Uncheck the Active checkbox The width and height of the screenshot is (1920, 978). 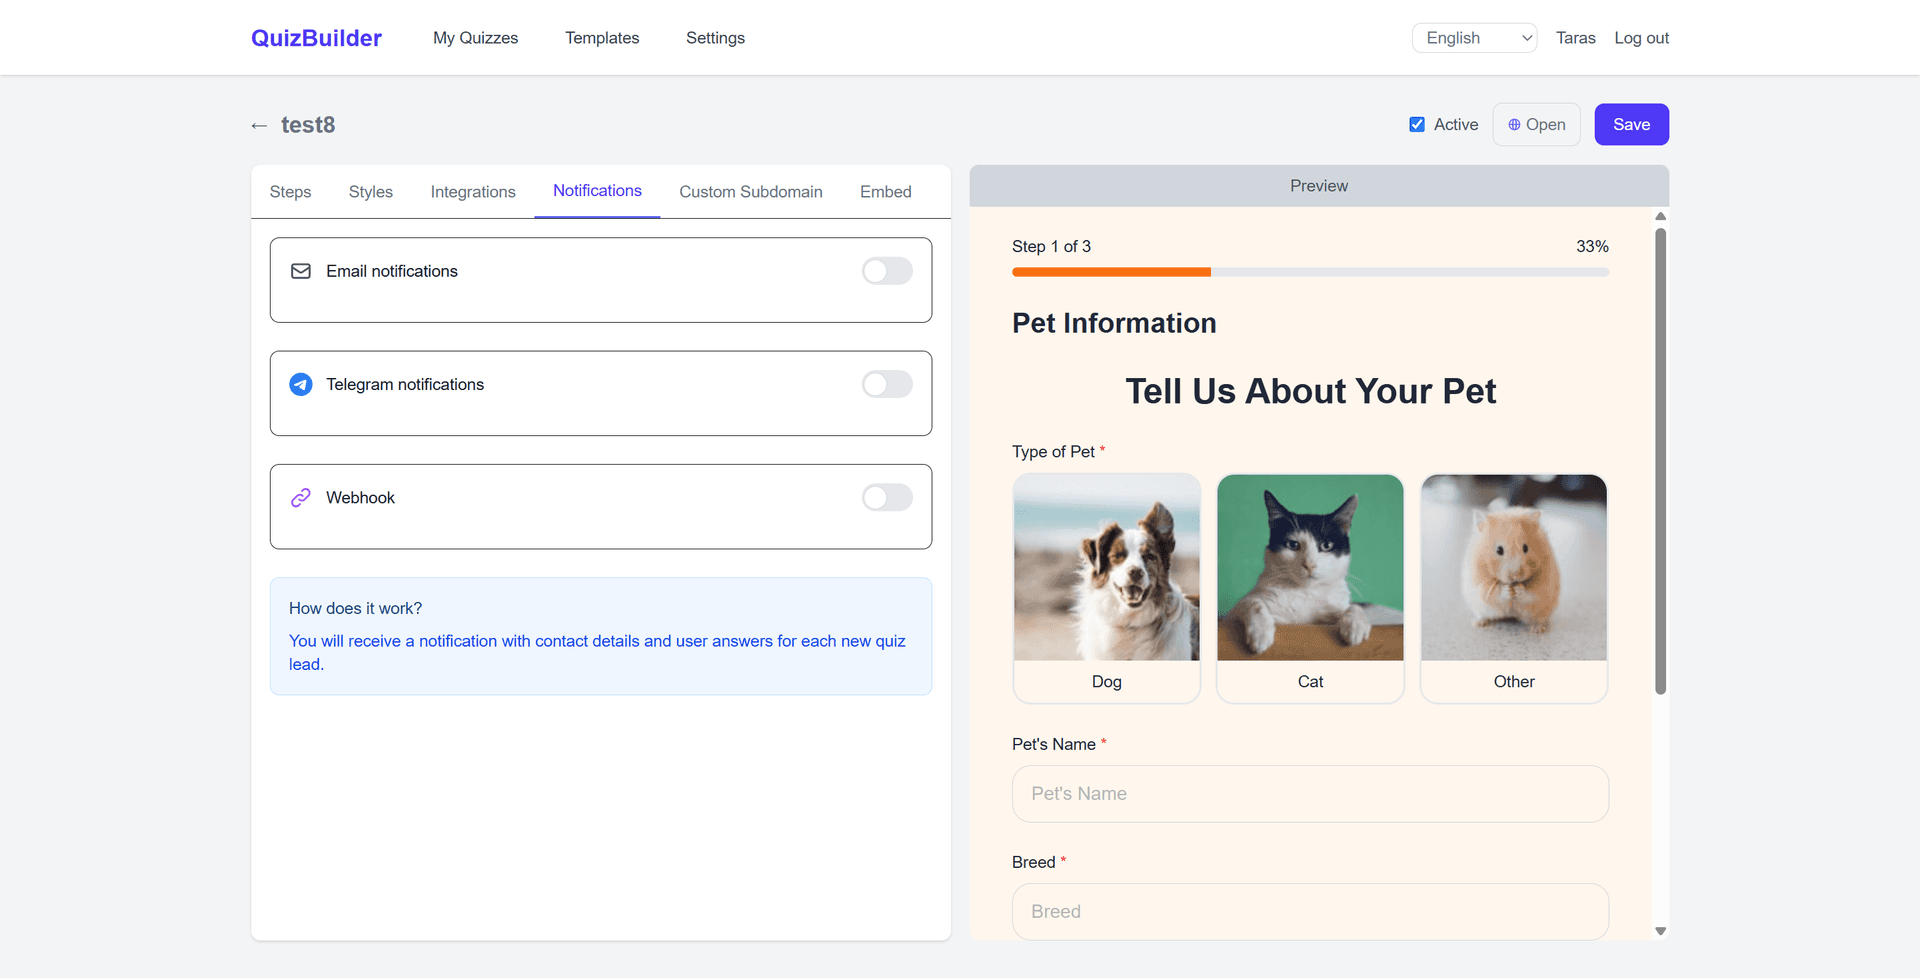tap(1417, 124)
